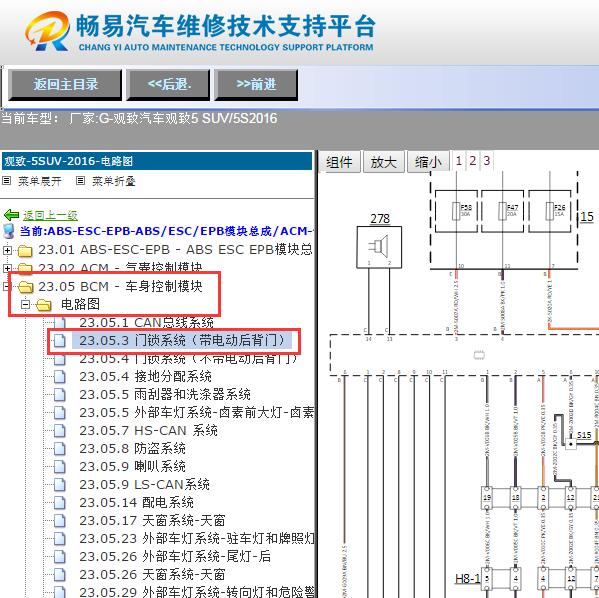
Task: Click the document icon beside 23.05.26 尾灯-后
Action: click(x=60, y=556)
